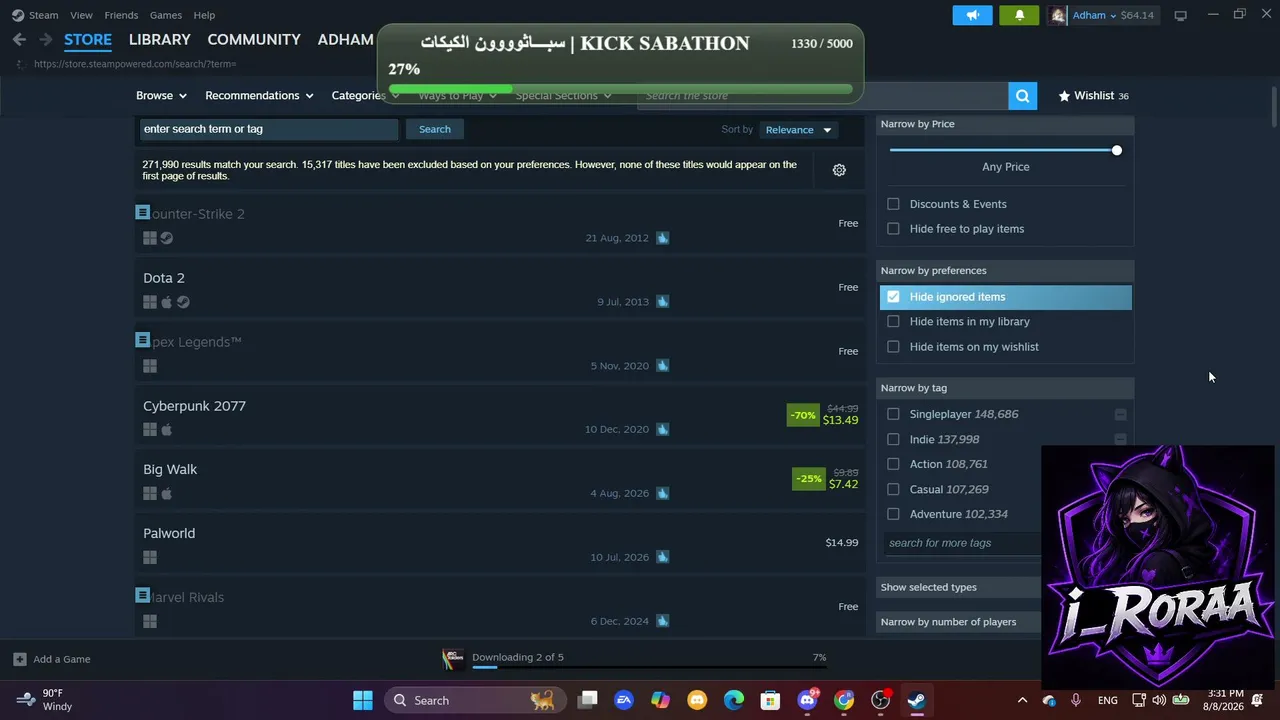The height and width of the screenshot is (720, 1280).
Task: Enable the Discounts & Events checkbox
Action: point(893,204)
